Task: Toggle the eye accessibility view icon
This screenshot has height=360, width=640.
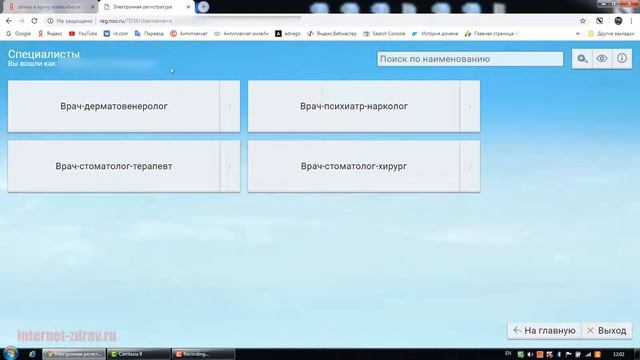Action: click(x=602, y=59)
